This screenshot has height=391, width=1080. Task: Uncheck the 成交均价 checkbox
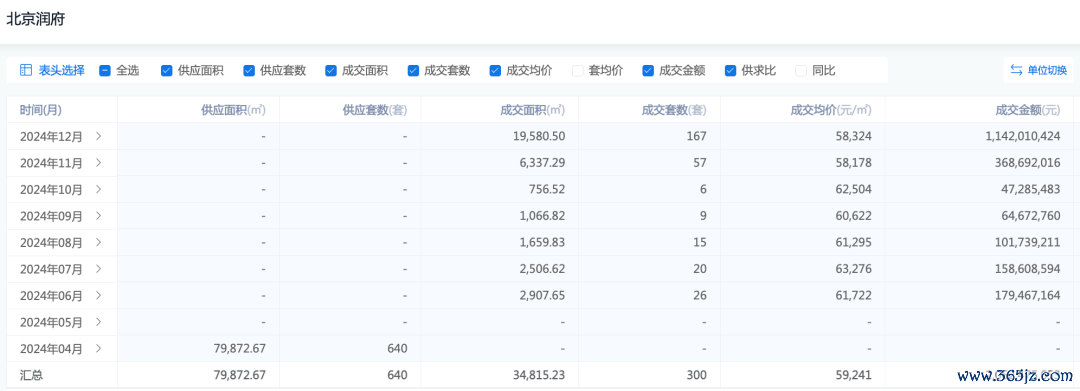point(495,70)
